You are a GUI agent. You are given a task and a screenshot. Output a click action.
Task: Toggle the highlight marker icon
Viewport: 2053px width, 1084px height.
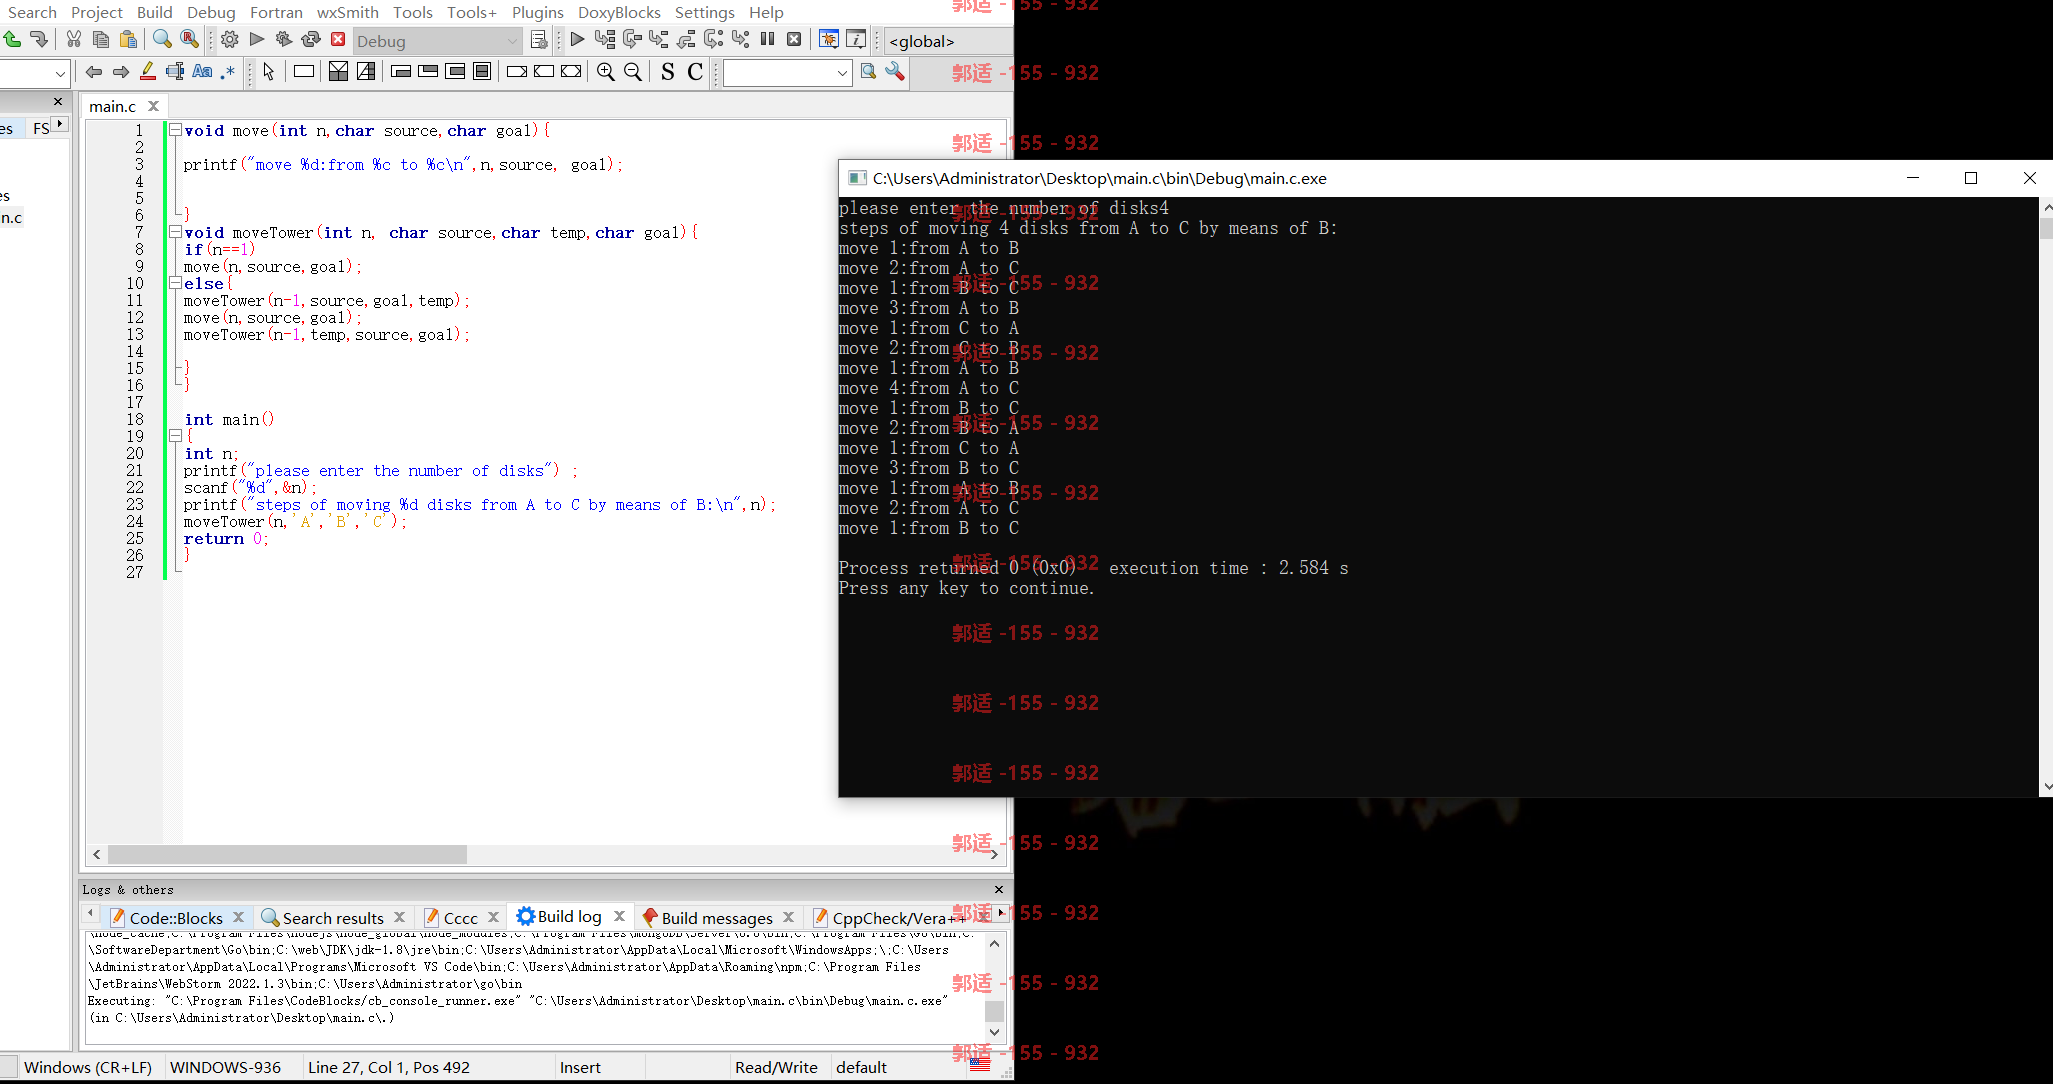tap(148, 72)
